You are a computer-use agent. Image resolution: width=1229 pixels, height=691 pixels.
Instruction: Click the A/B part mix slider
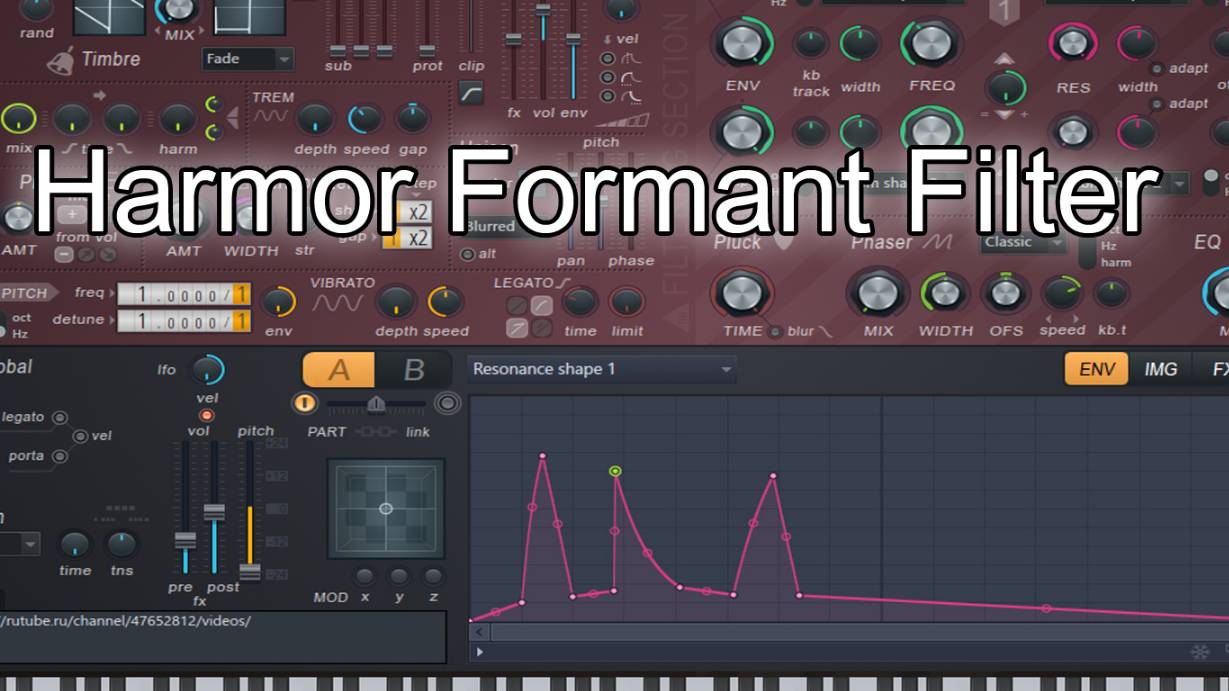[x=376, y=403]
